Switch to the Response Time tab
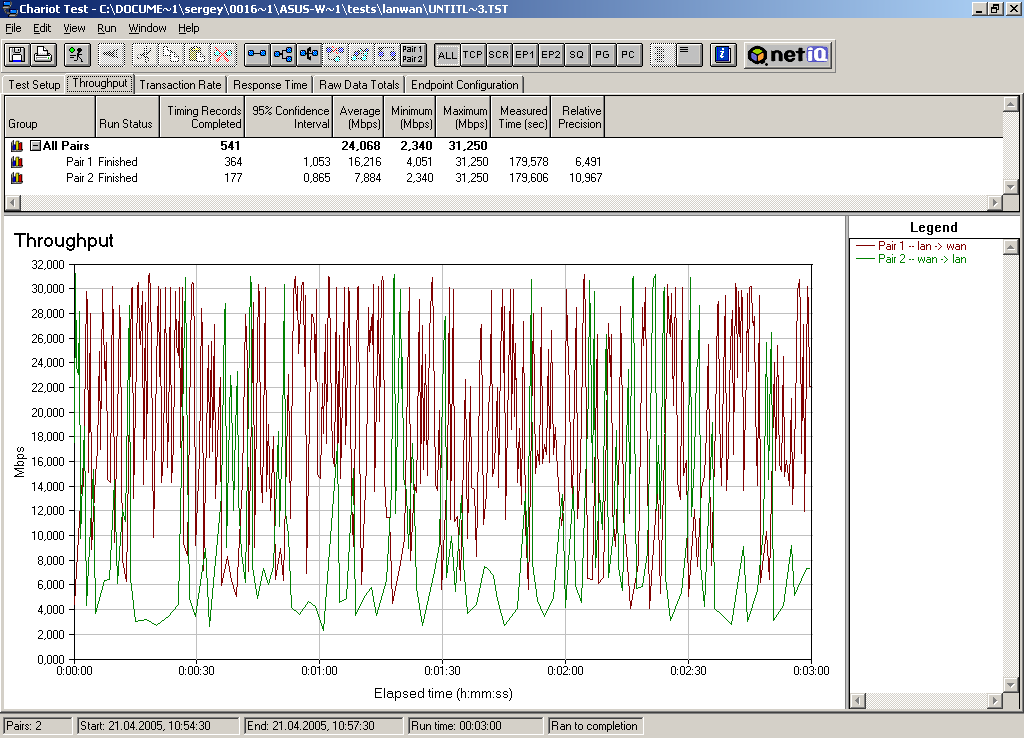Viewport: 1024px width, 738px height. 270,85
